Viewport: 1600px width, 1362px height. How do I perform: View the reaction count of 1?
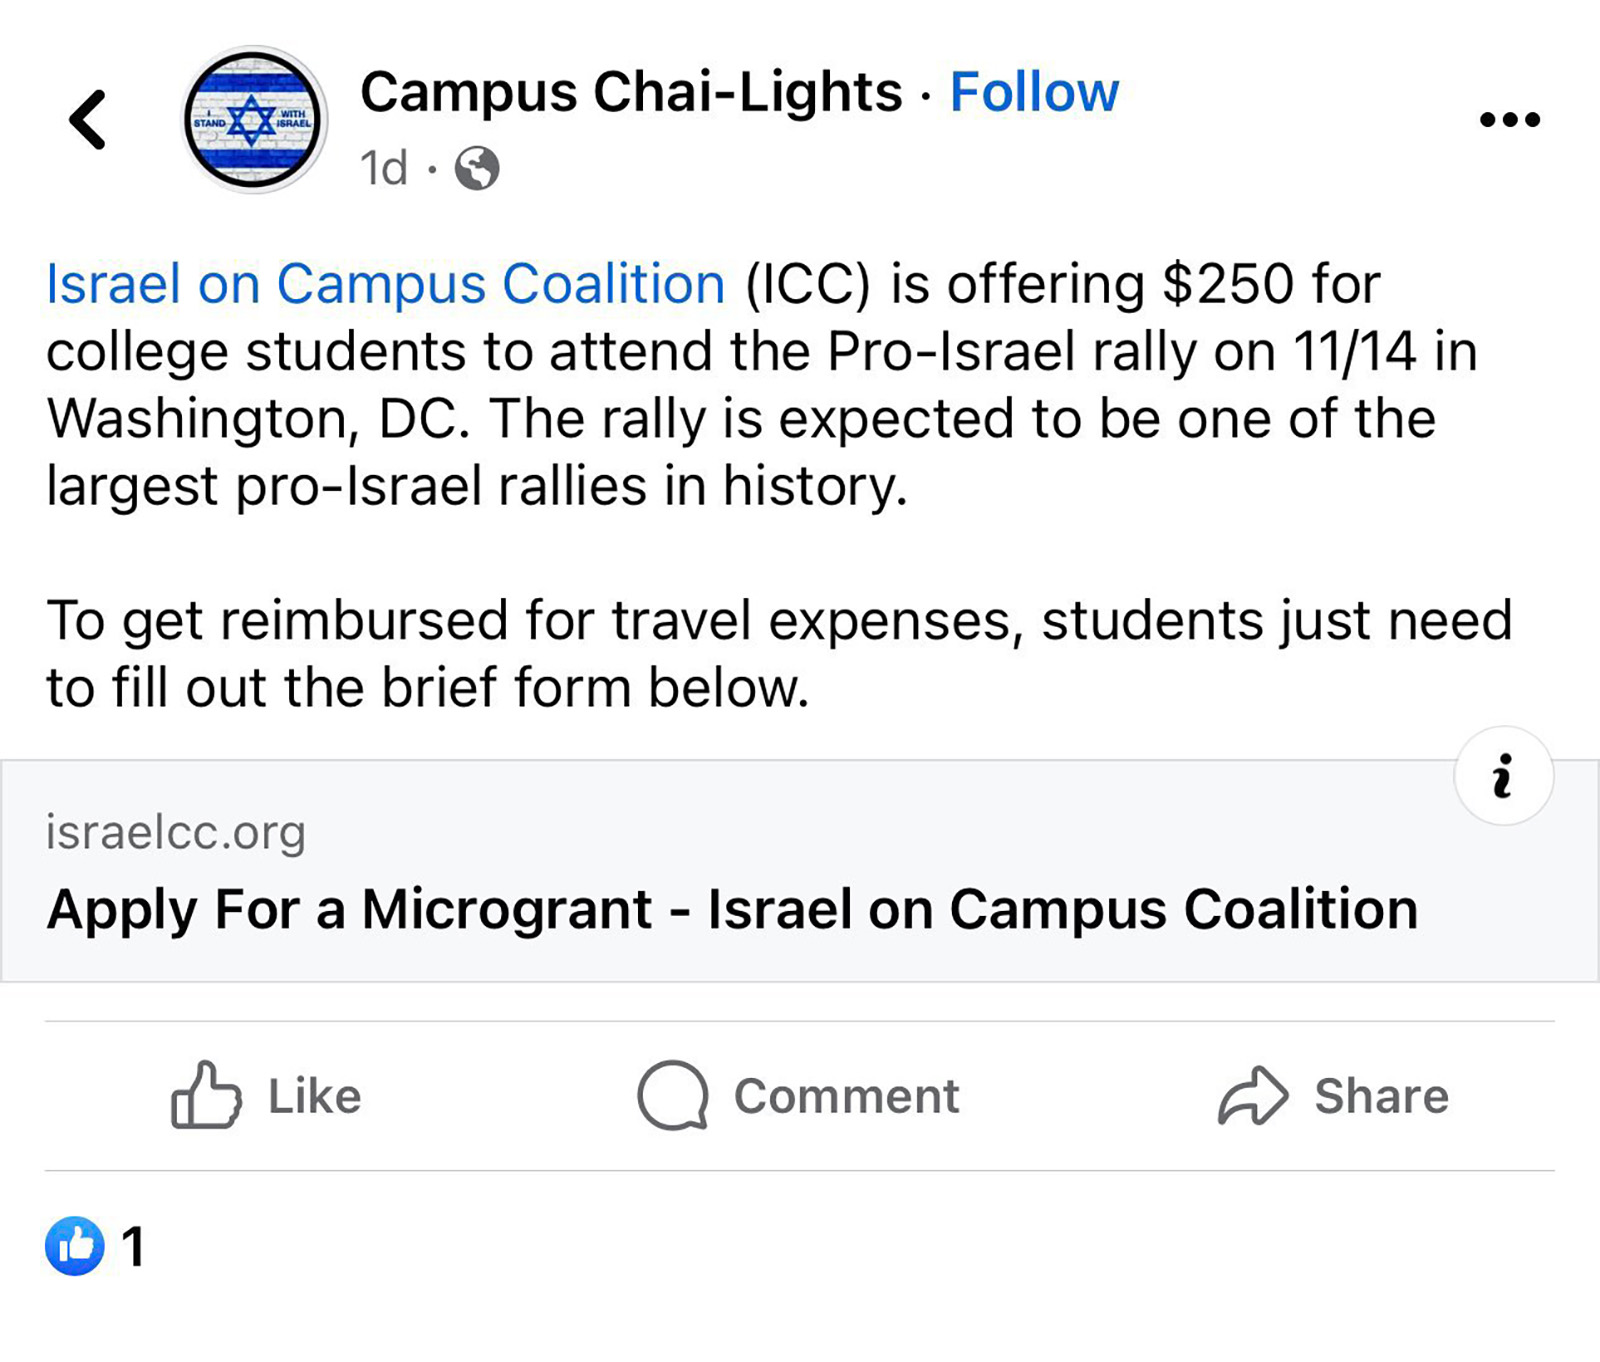[133, 1247]
